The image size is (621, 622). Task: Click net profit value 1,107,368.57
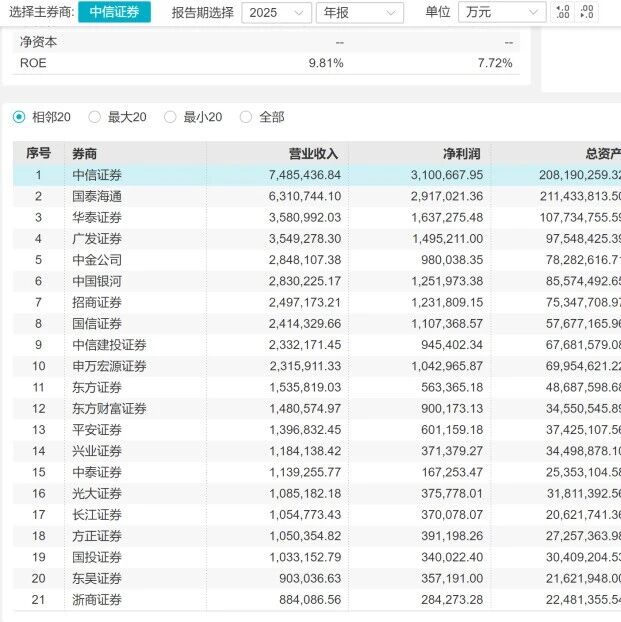click(x=447, y=324)
